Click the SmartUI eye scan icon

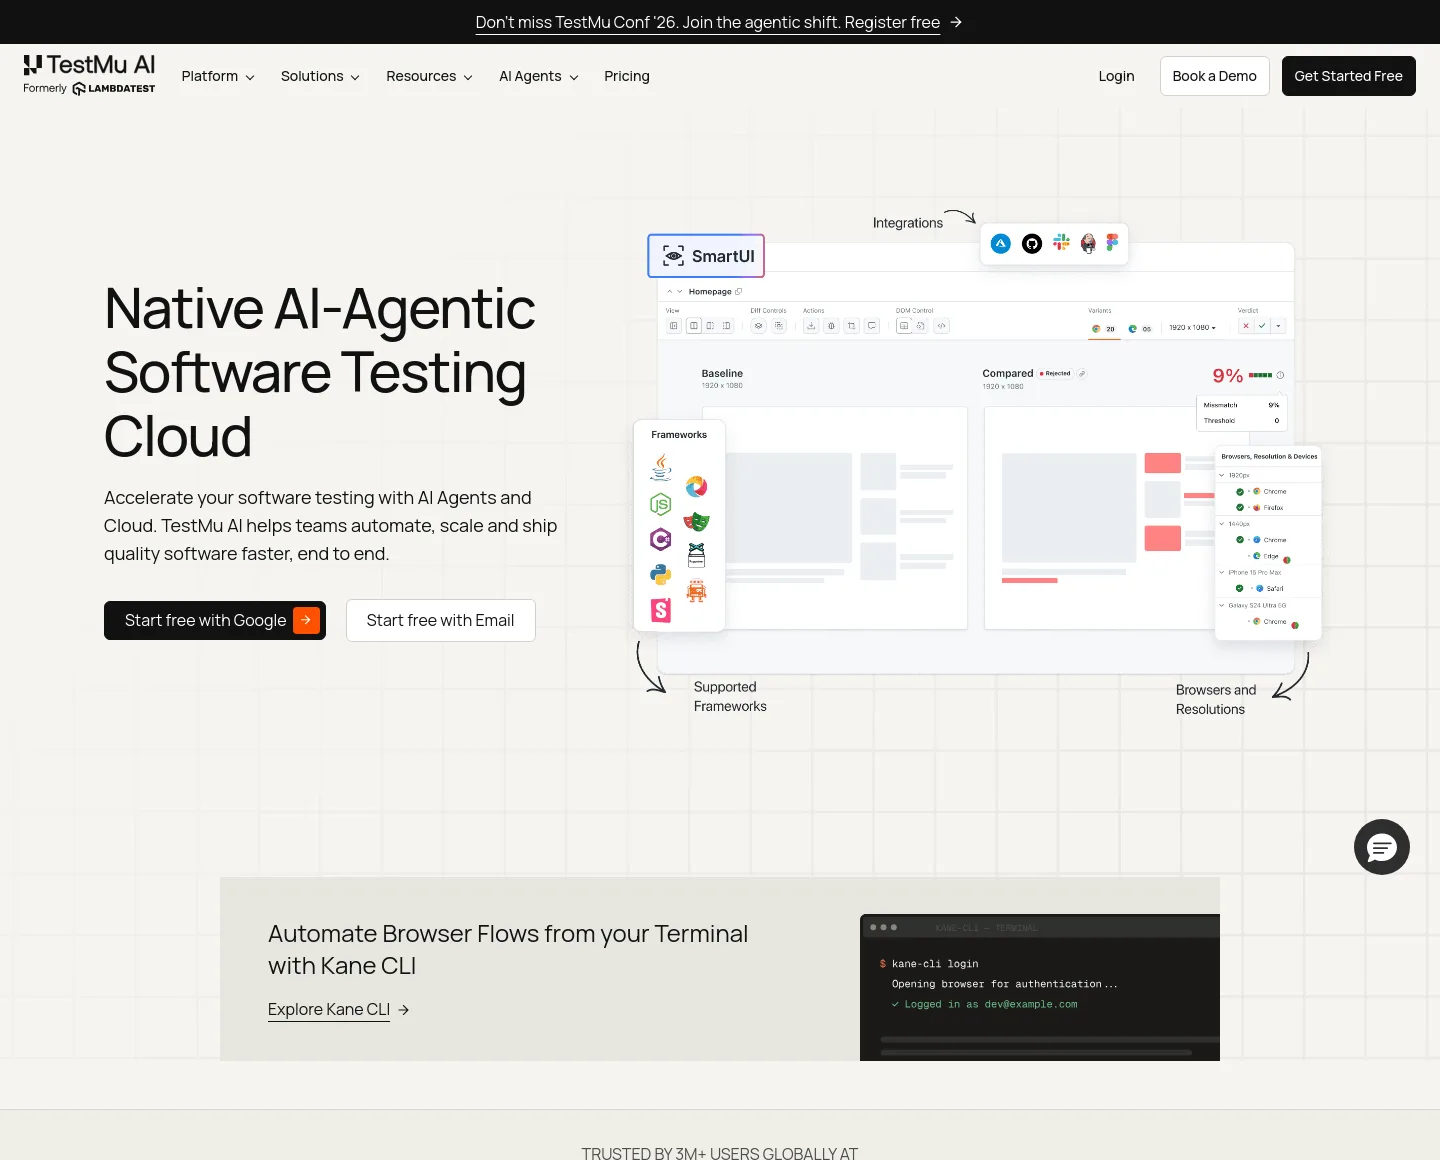point(674,256)
